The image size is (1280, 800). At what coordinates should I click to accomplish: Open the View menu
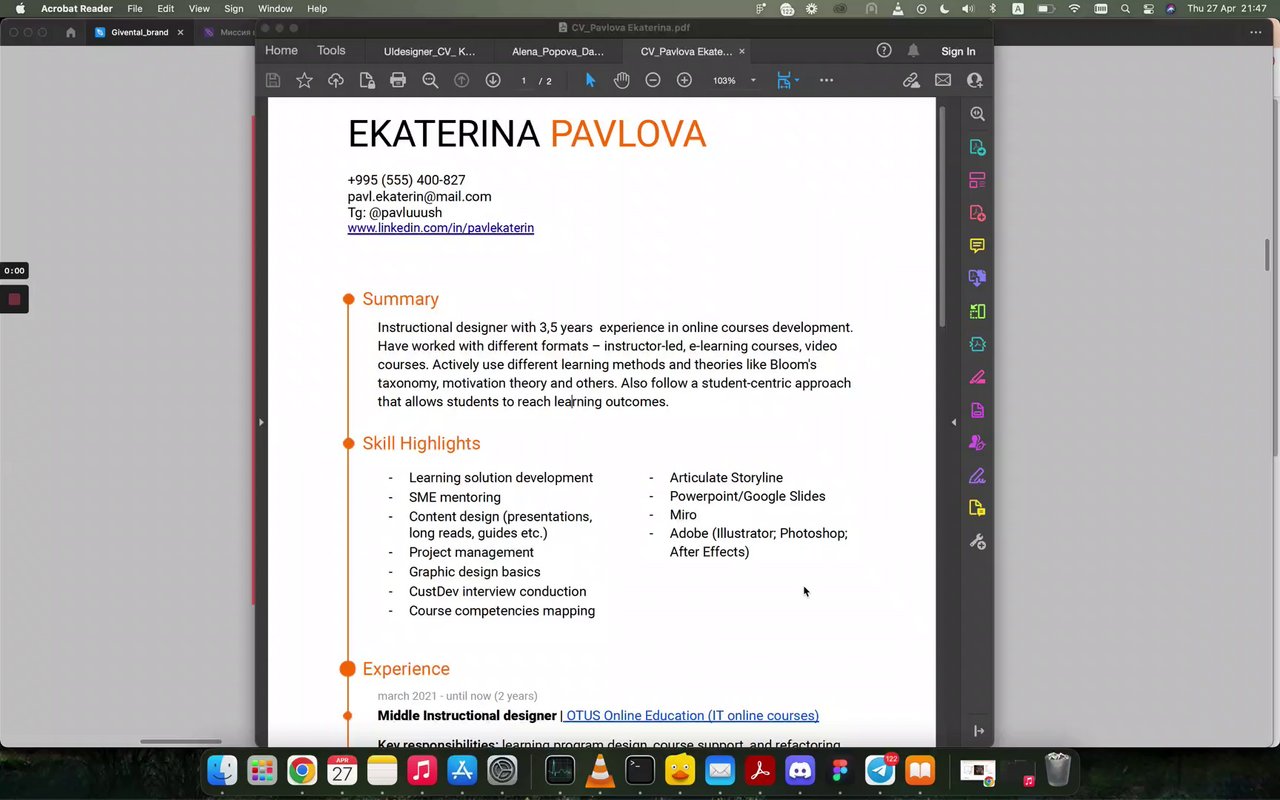click(x=199, y=8)
